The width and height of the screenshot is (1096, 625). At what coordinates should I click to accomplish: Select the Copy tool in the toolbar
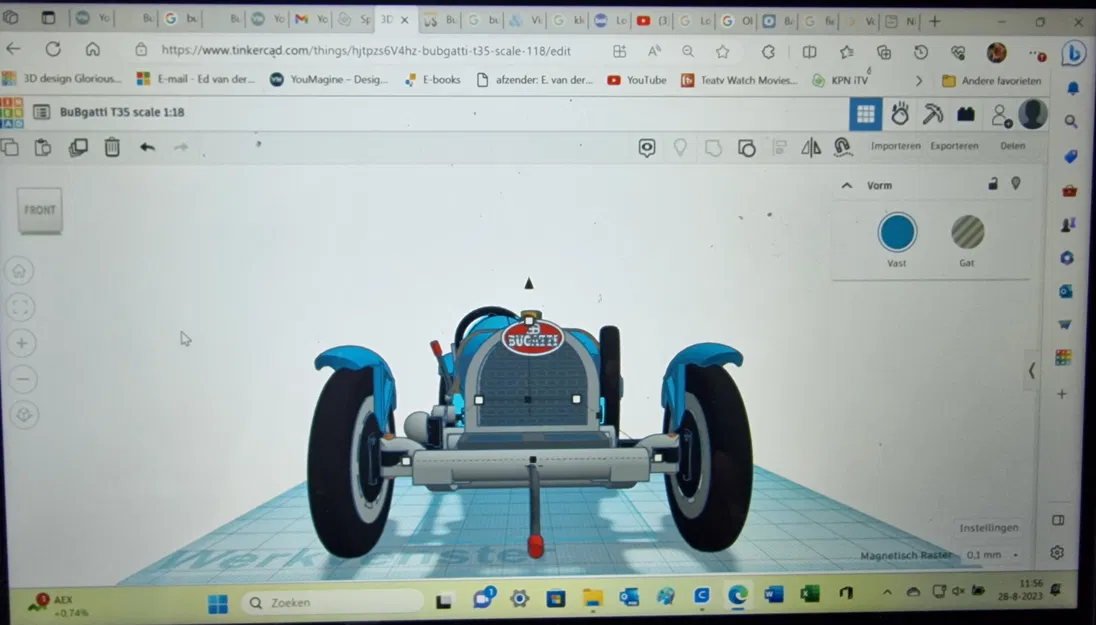coord(12,147)
